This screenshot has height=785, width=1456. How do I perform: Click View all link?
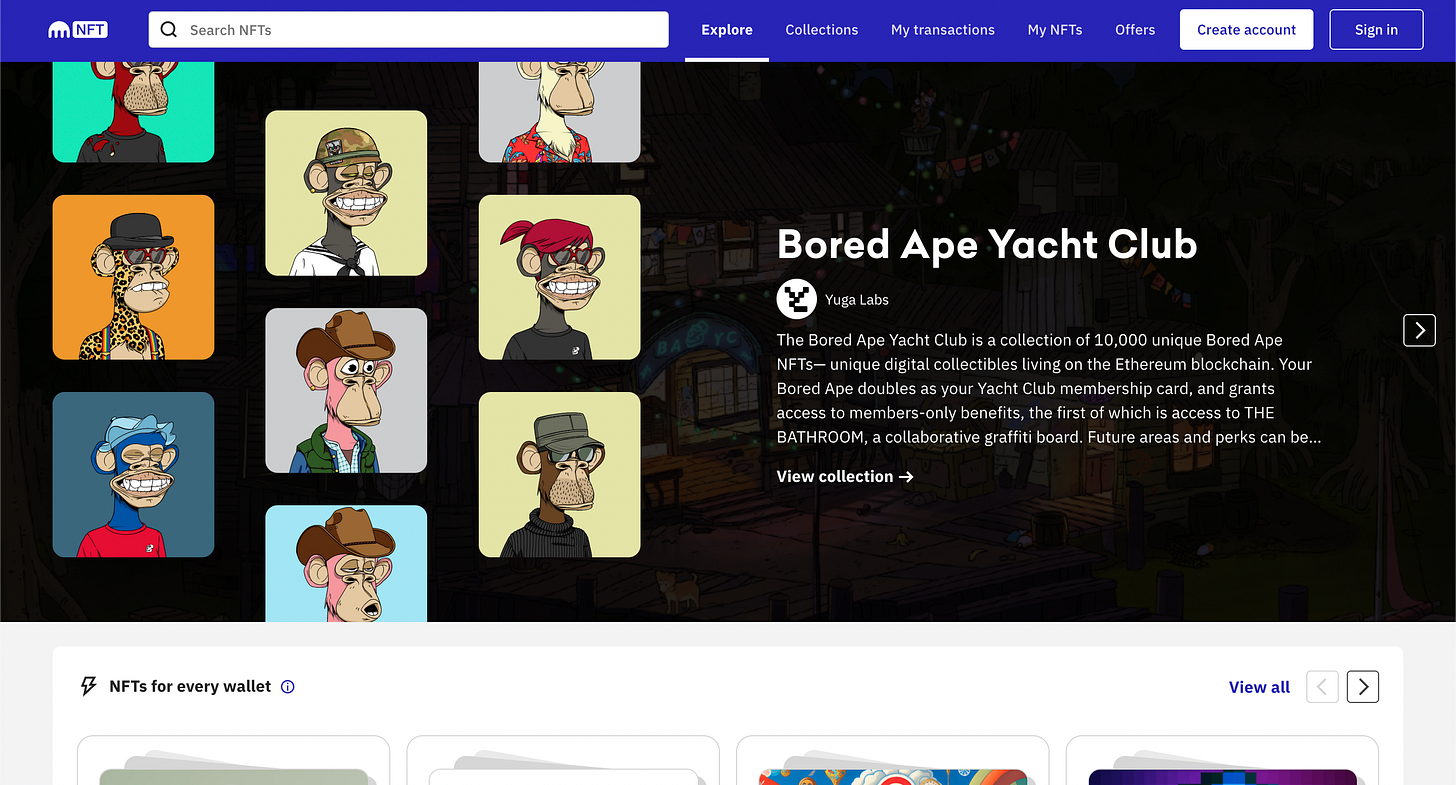(x=1259, y=687)
